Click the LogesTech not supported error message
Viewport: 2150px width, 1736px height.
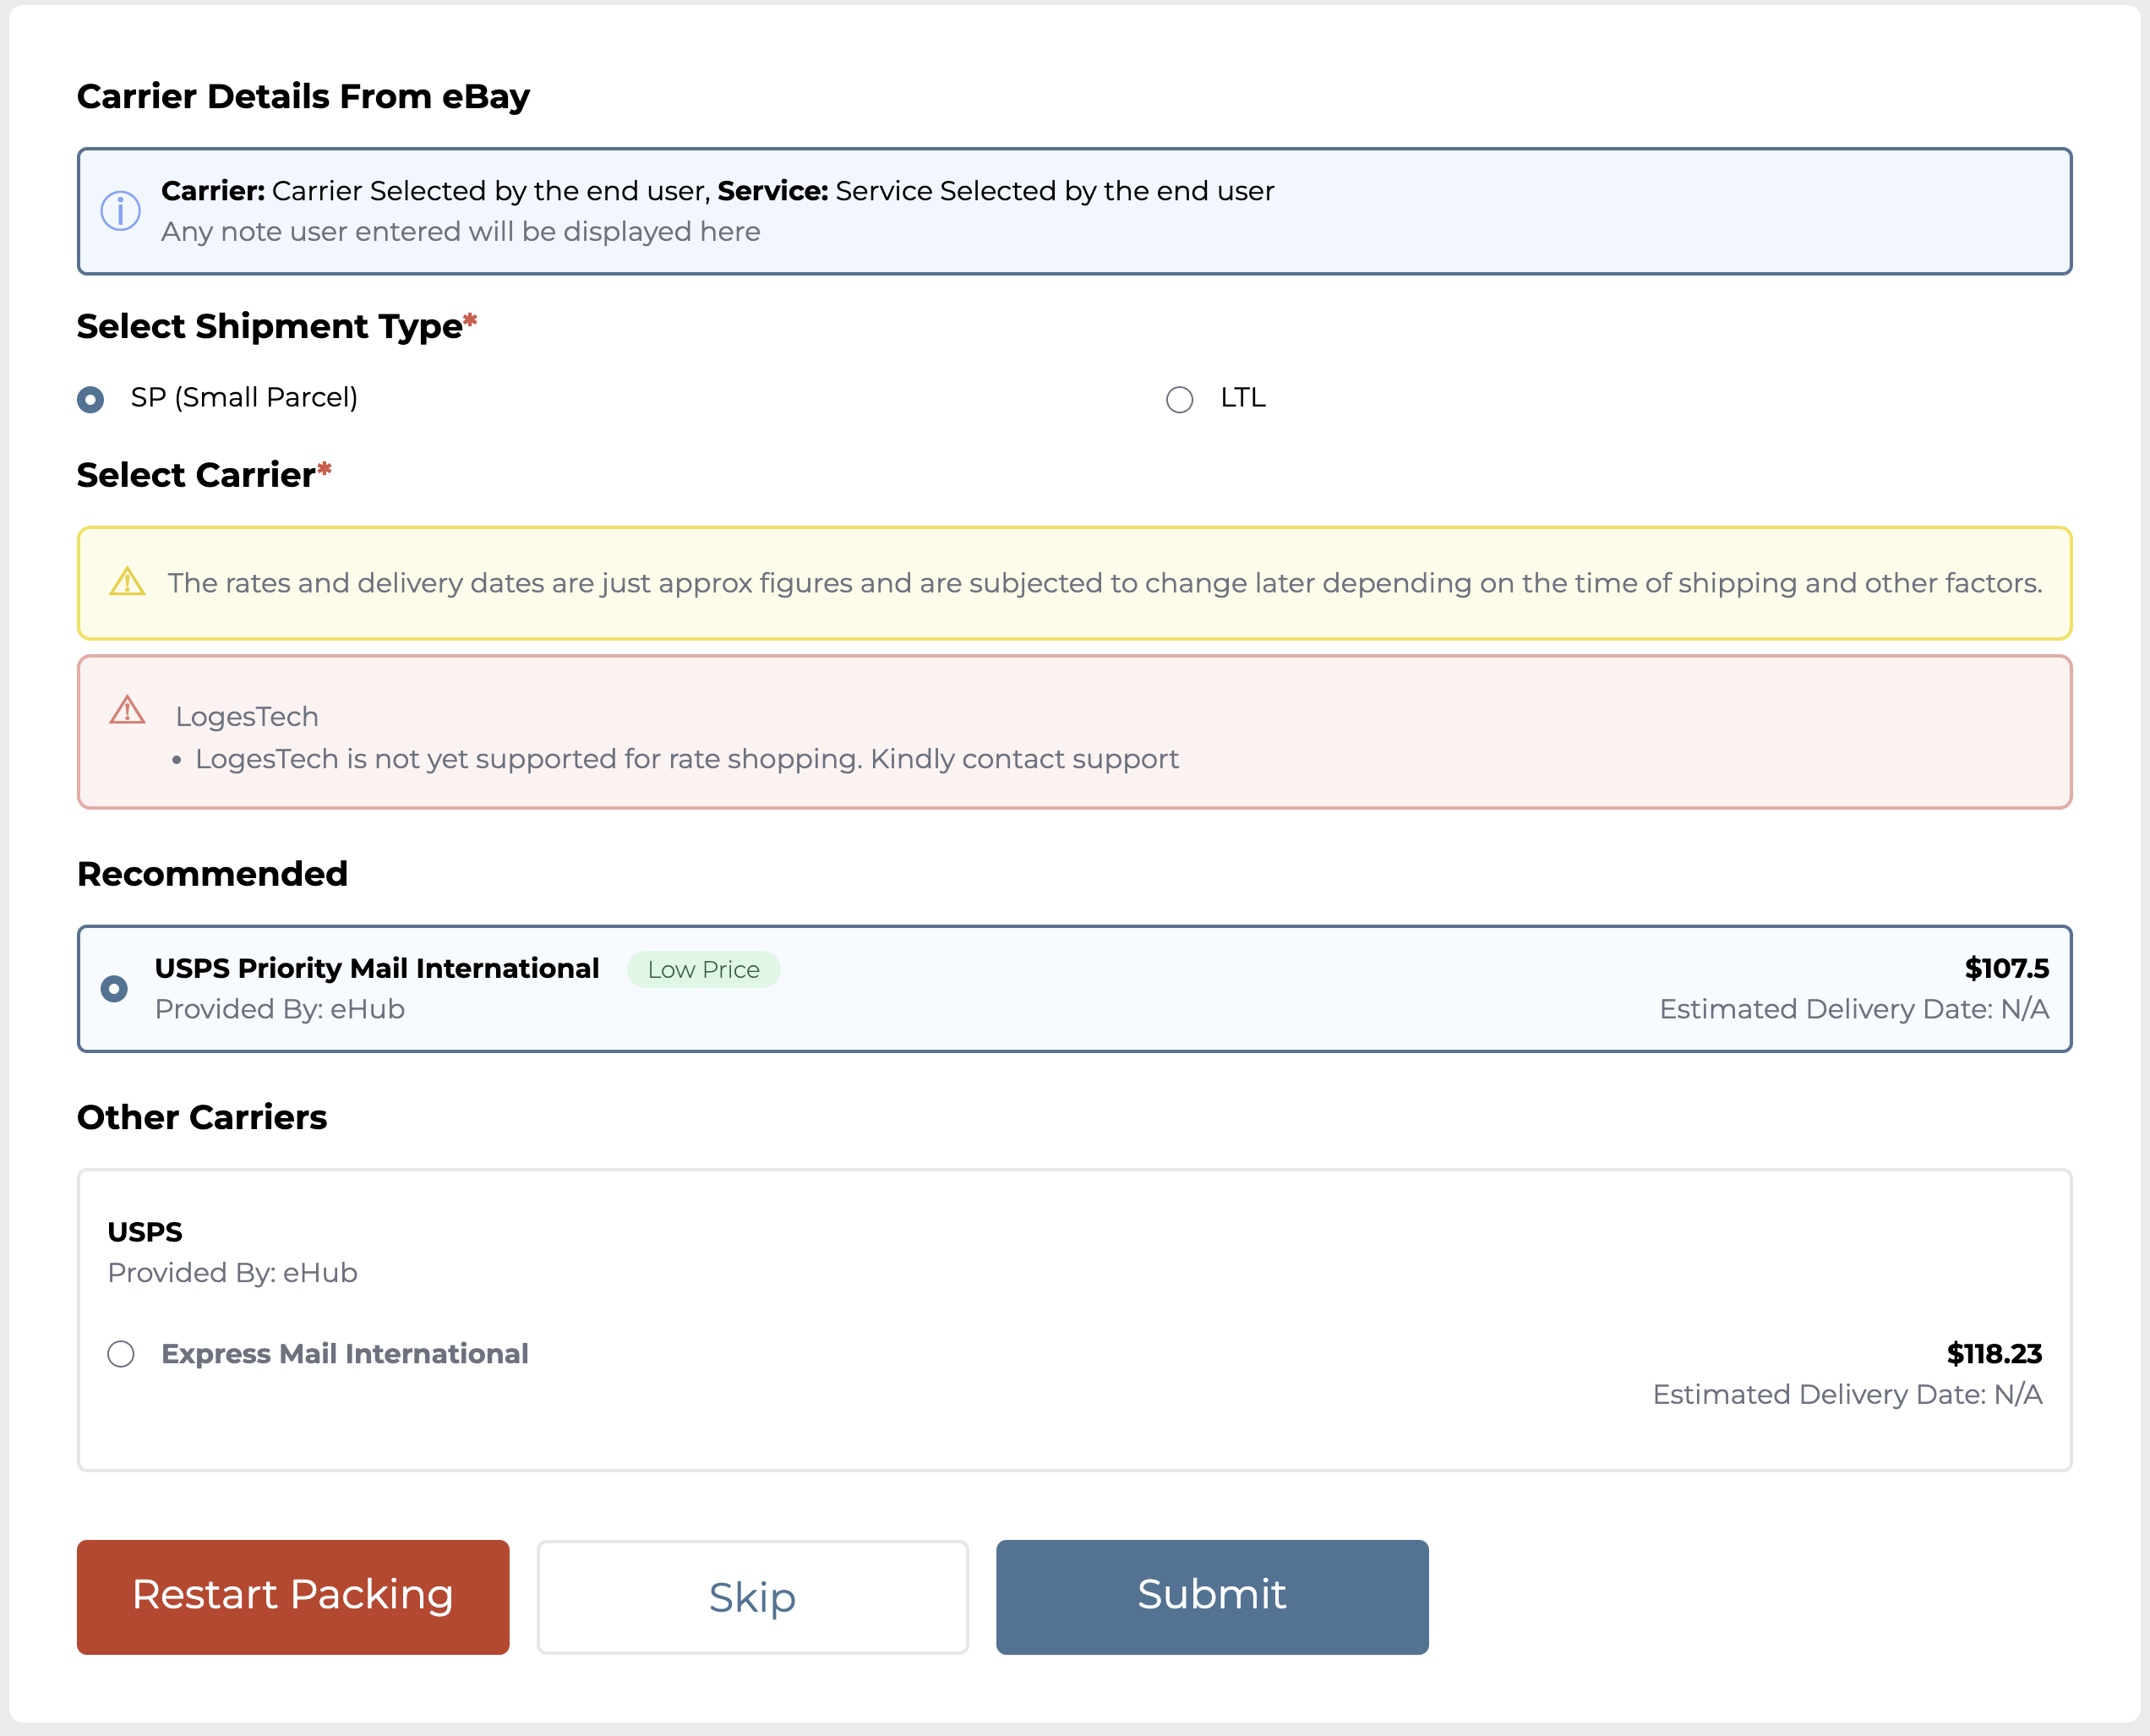point(686,759)
